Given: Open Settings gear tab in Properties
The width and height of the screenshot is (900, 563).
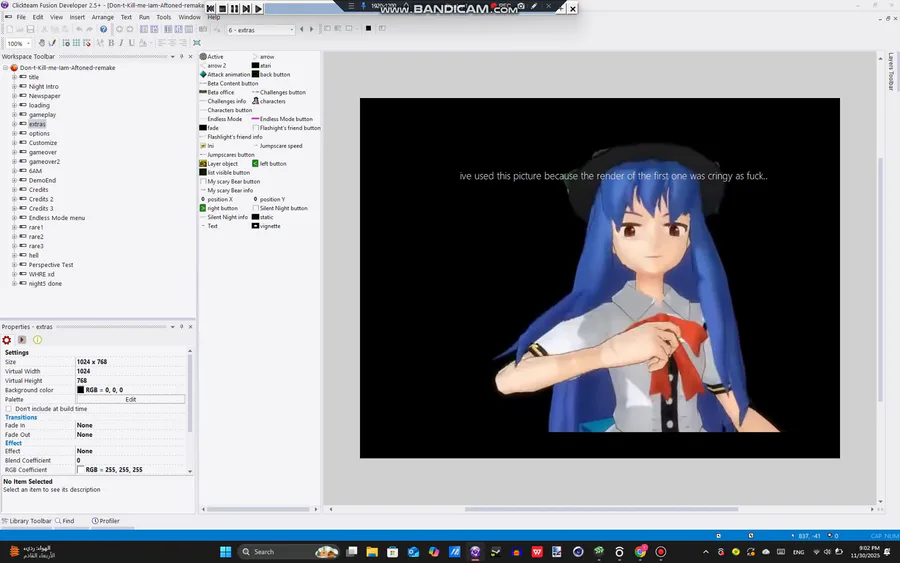Looking at the screenshot, I should click(x=7, y=340).
